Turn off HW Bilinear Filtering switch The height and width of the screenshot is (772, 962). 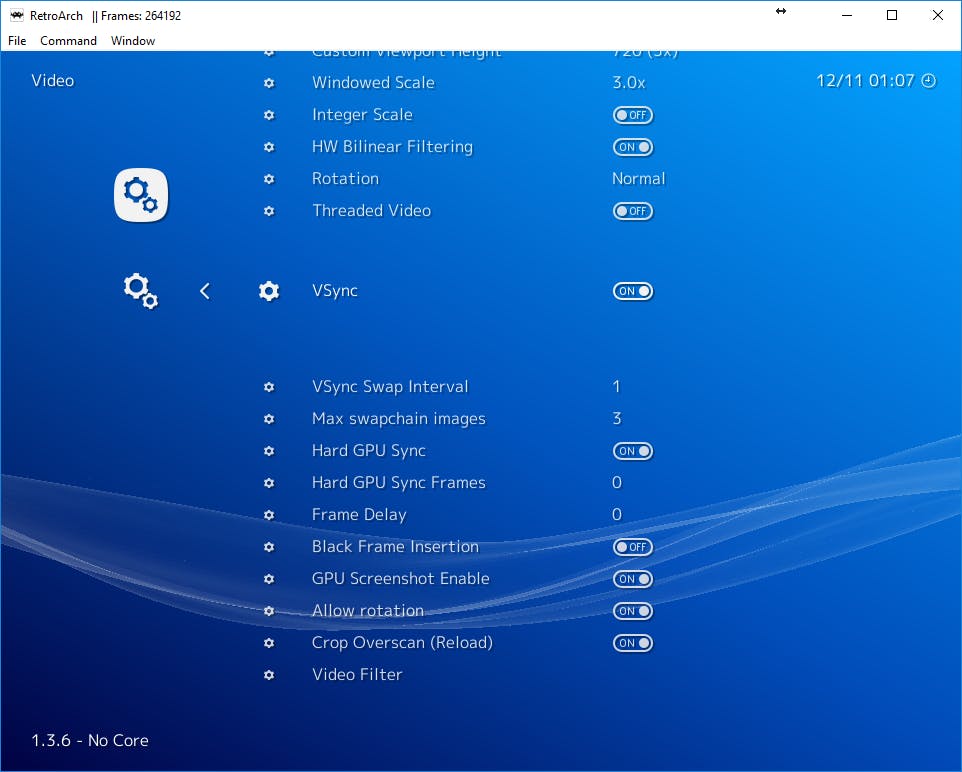(633, 147)
